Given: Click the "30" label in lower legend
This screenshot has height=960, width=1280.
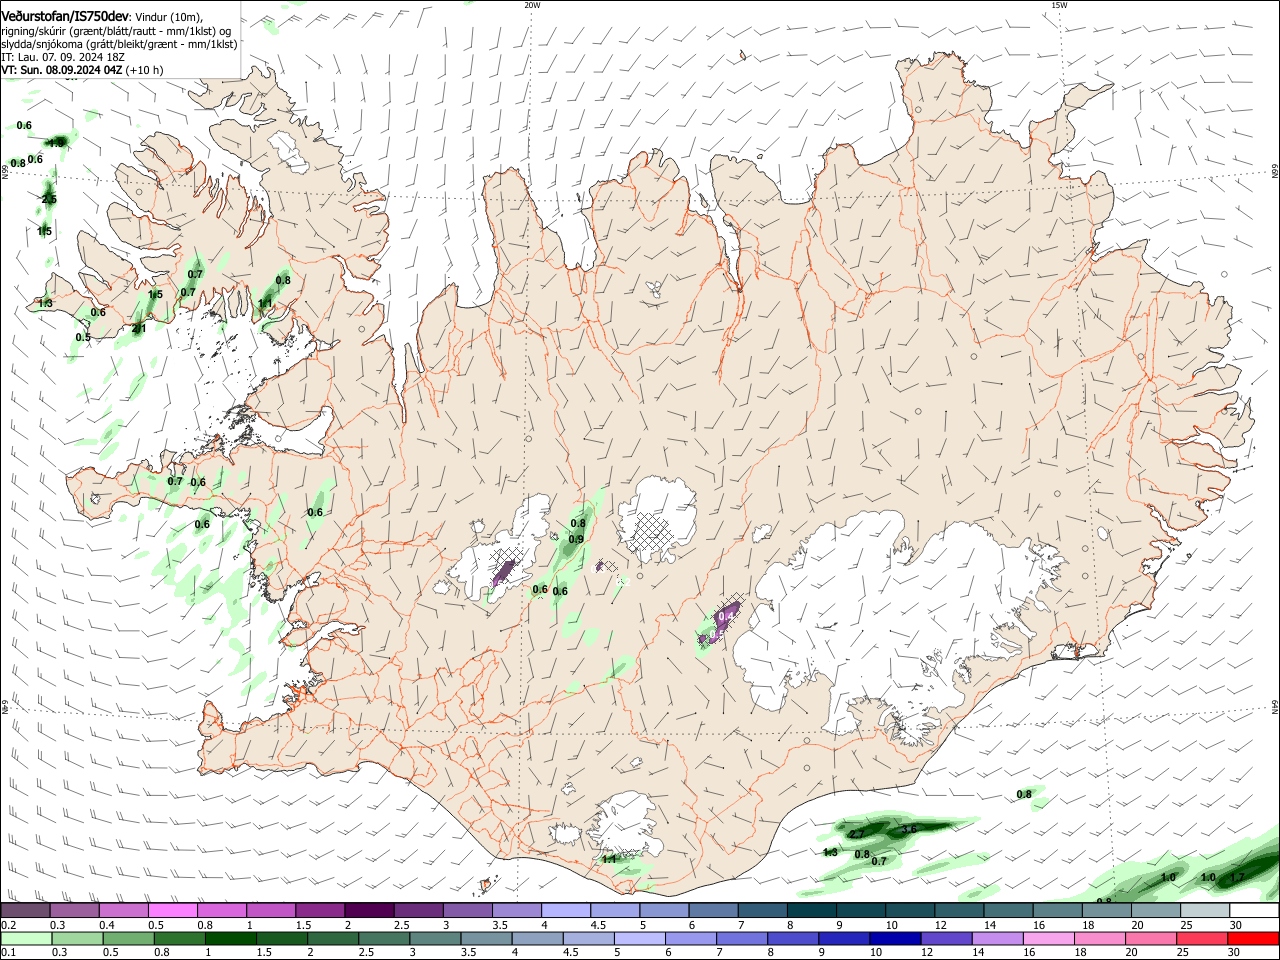Looking at the screenshot, I should (1236, 952).
